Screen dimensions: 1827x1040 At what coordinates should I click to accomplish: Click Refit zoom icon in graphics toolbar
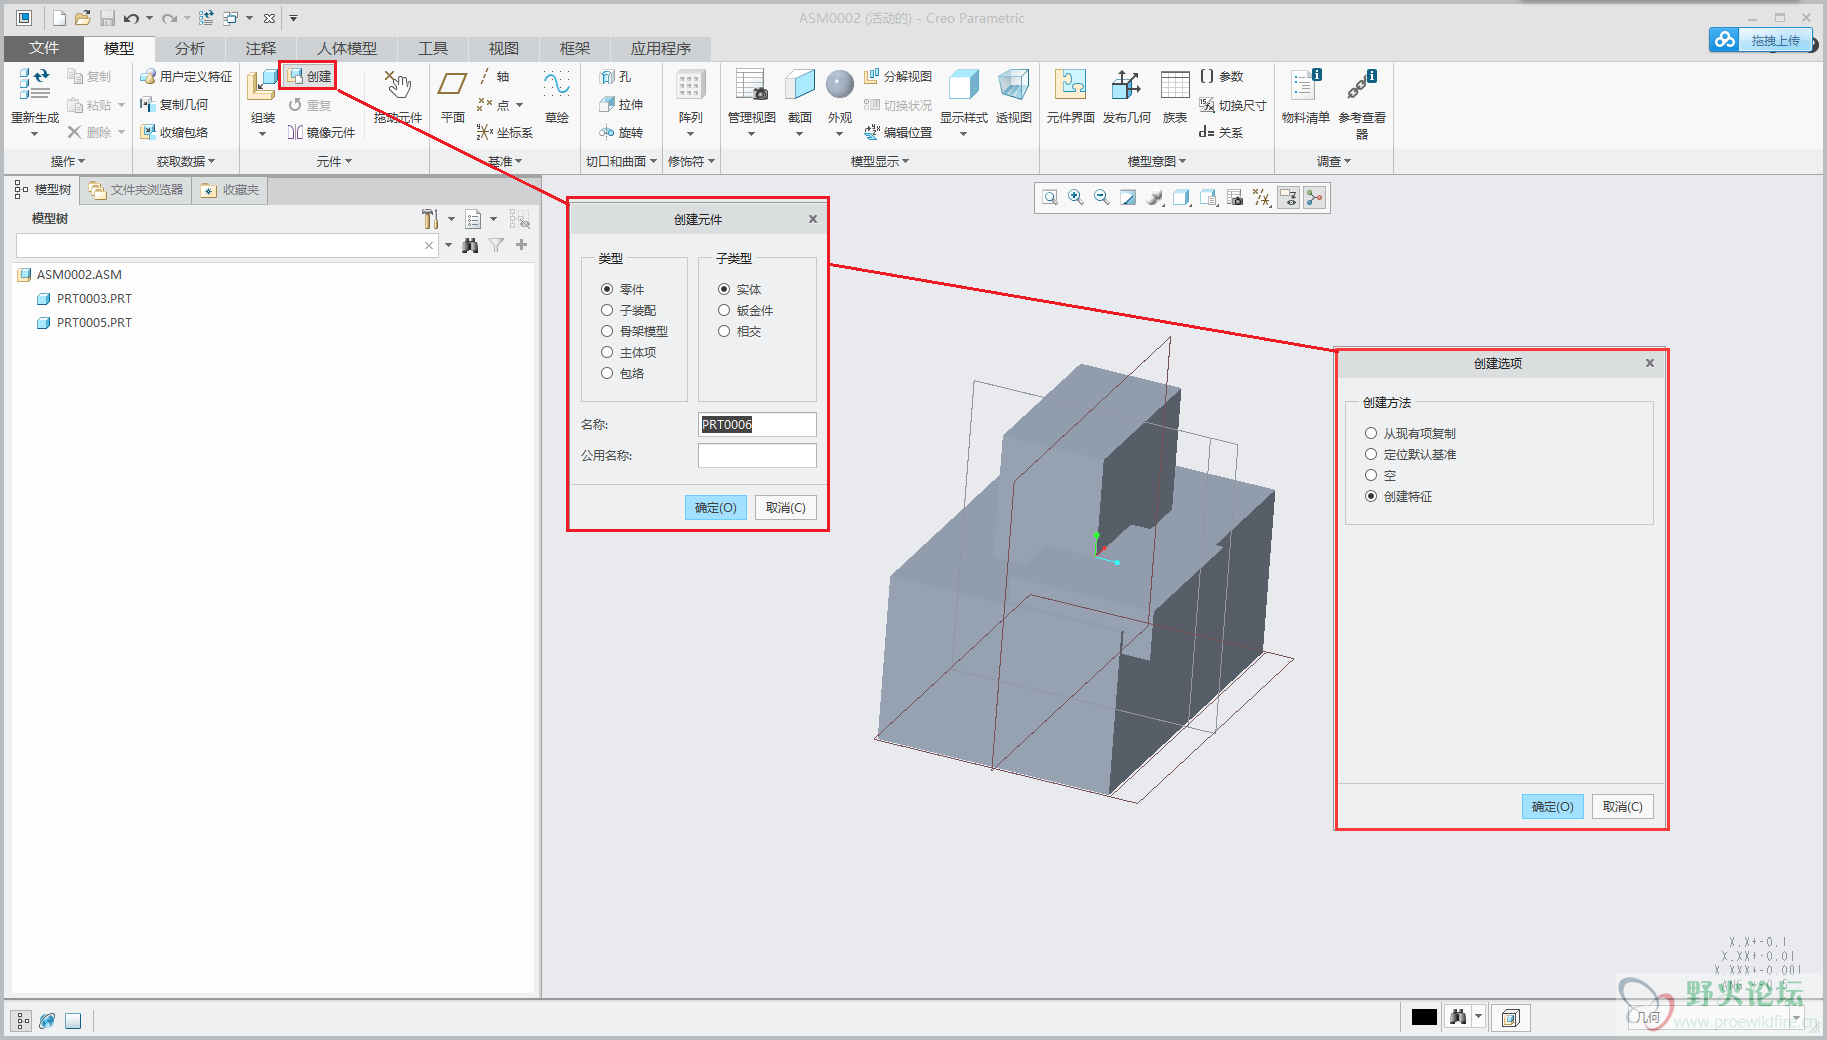(x=1050, y=198)
